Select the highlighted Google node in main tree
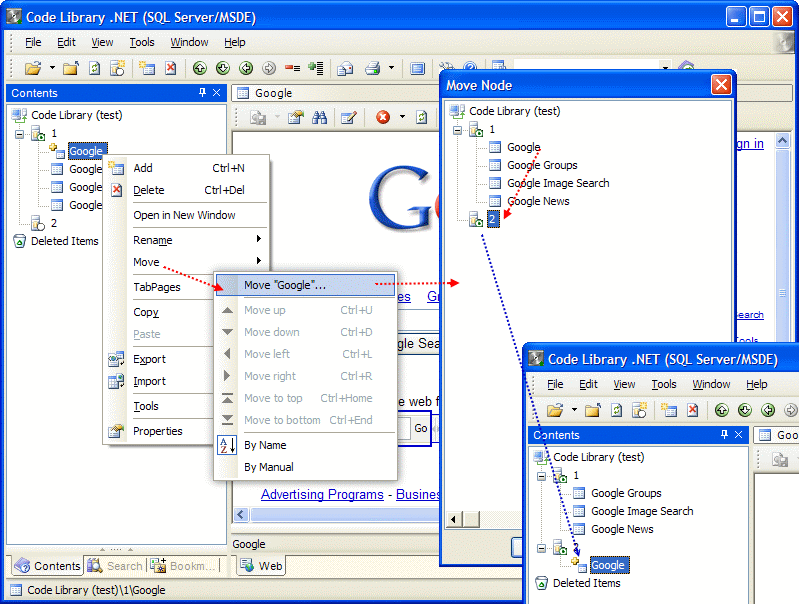This screenshot has height=604, width=799. (86, 151)
